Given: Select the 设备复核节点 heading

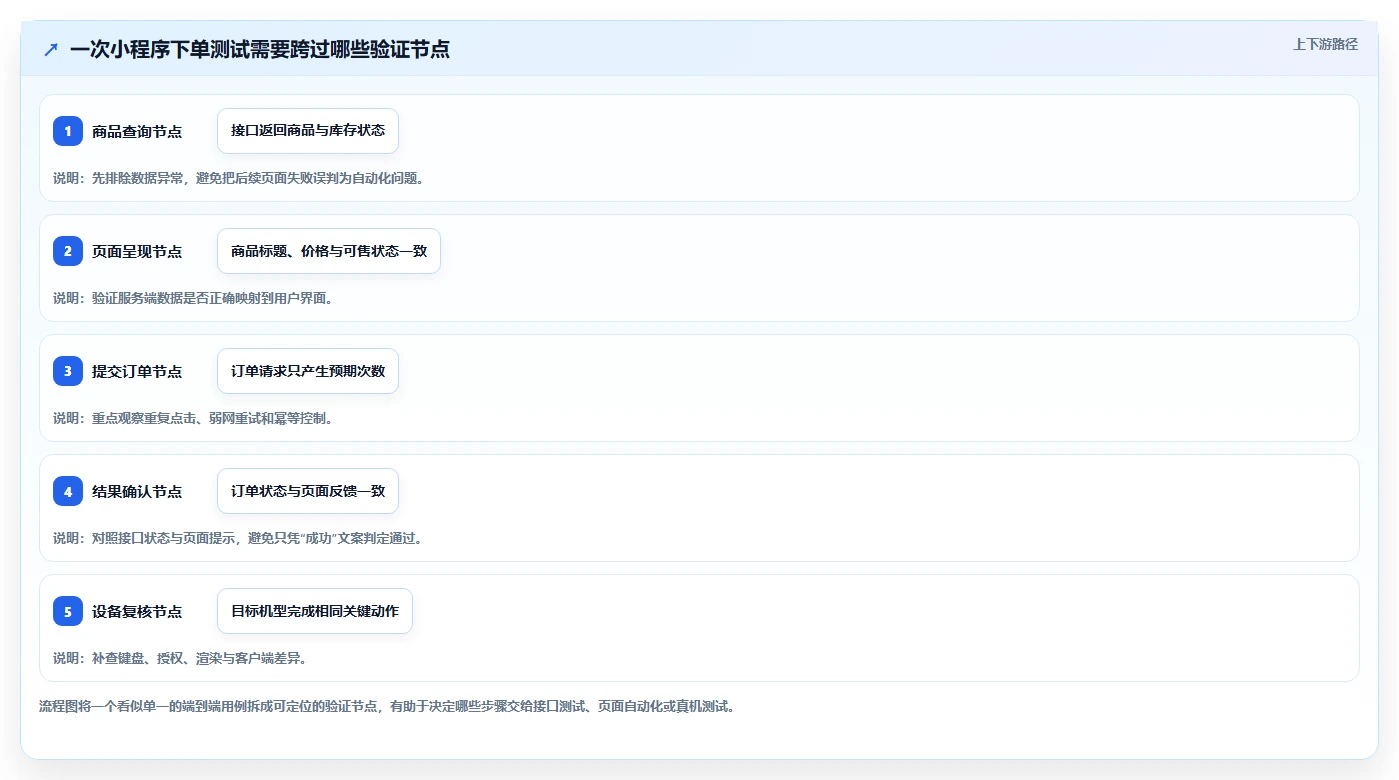Looking at the screenshot, I should pyautogui.click(x=137, y=612).
